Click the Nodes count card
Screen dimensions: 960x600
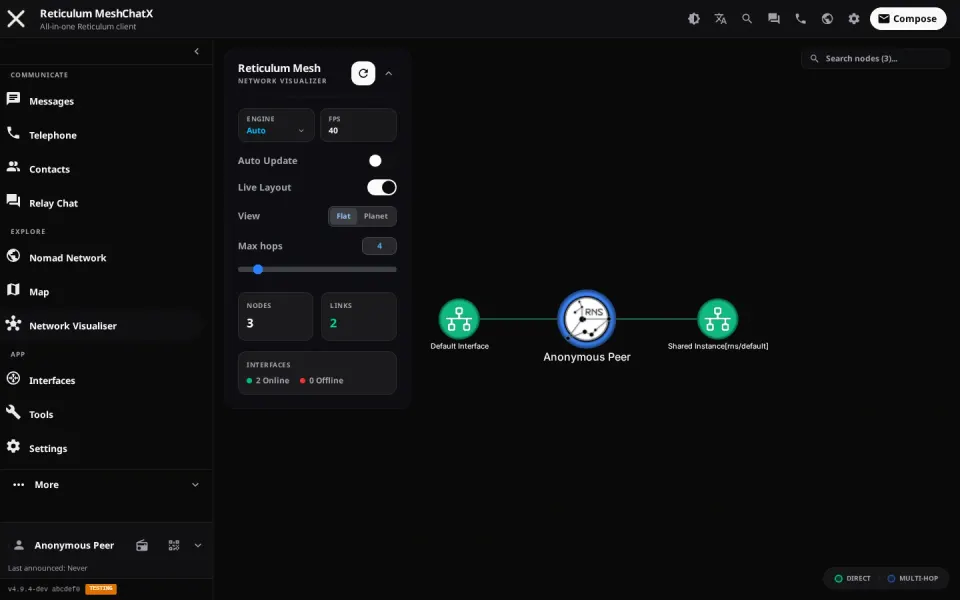click(276, 316)
